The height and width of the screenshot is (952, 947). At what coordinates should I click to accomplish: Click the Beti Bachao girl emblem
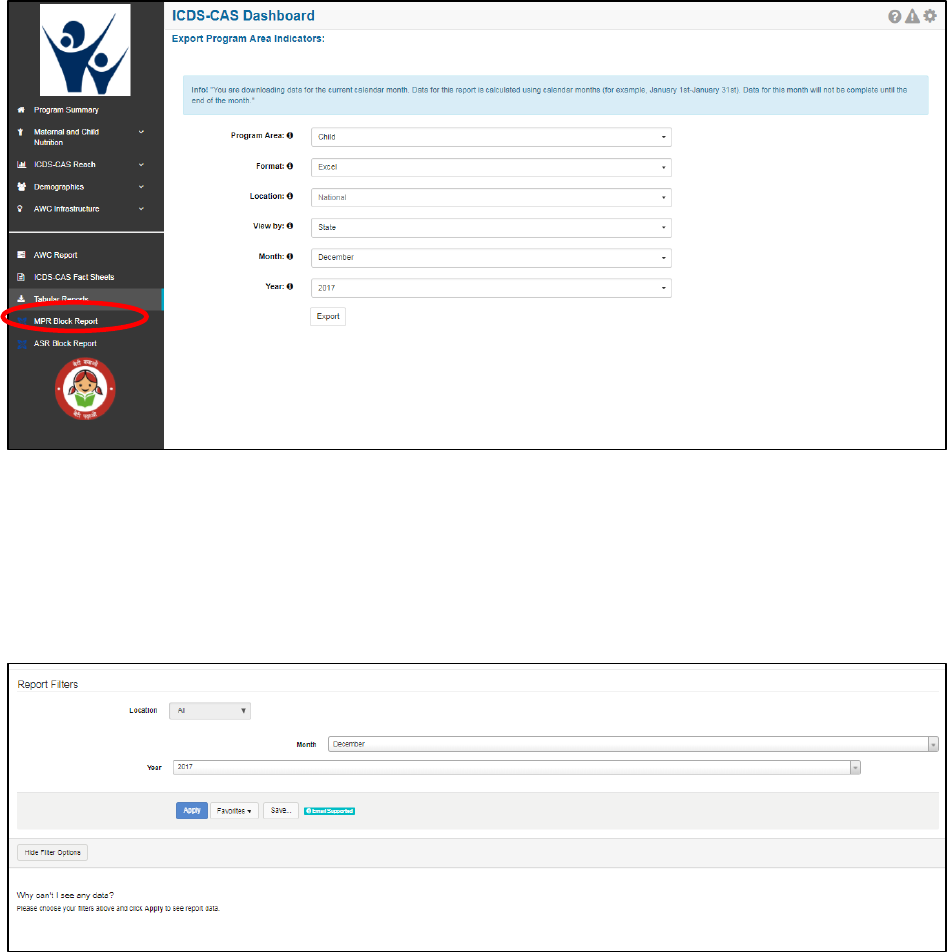(85, 389)
